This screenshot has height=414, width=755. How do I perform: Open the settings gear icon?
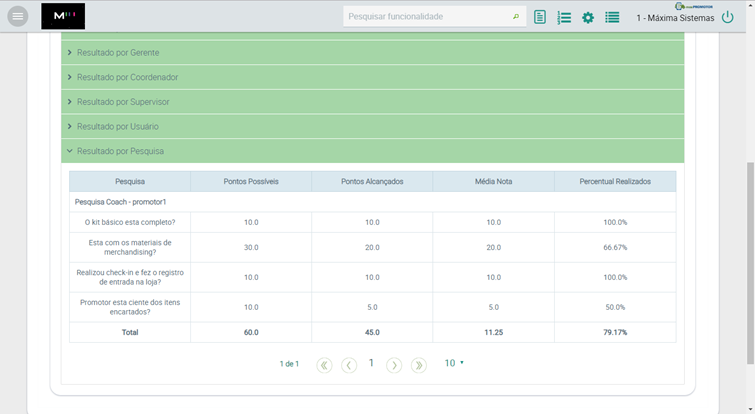click(x=588, y=17)
